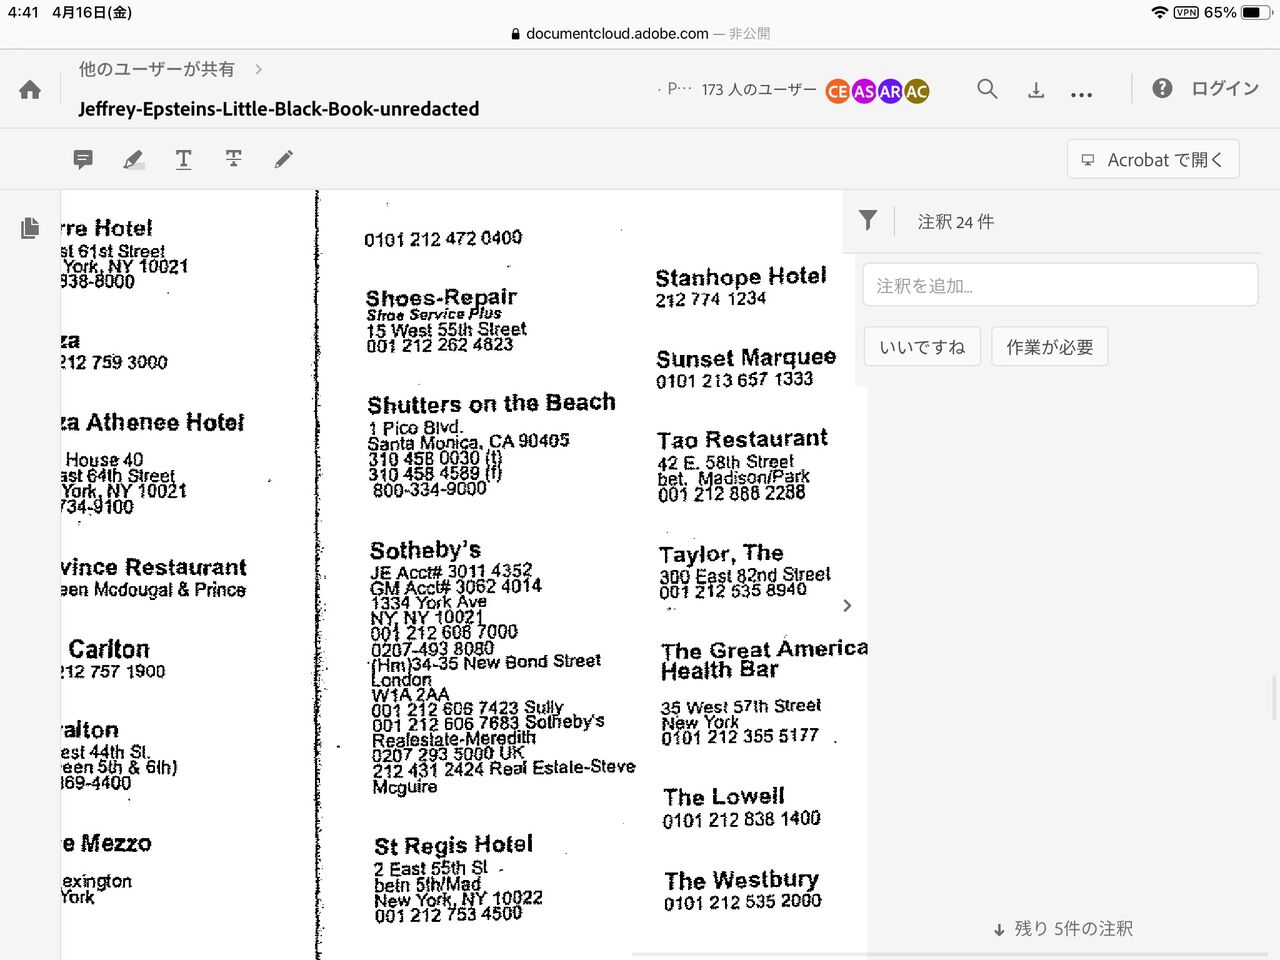Select the strikethrough text tool

233,159
